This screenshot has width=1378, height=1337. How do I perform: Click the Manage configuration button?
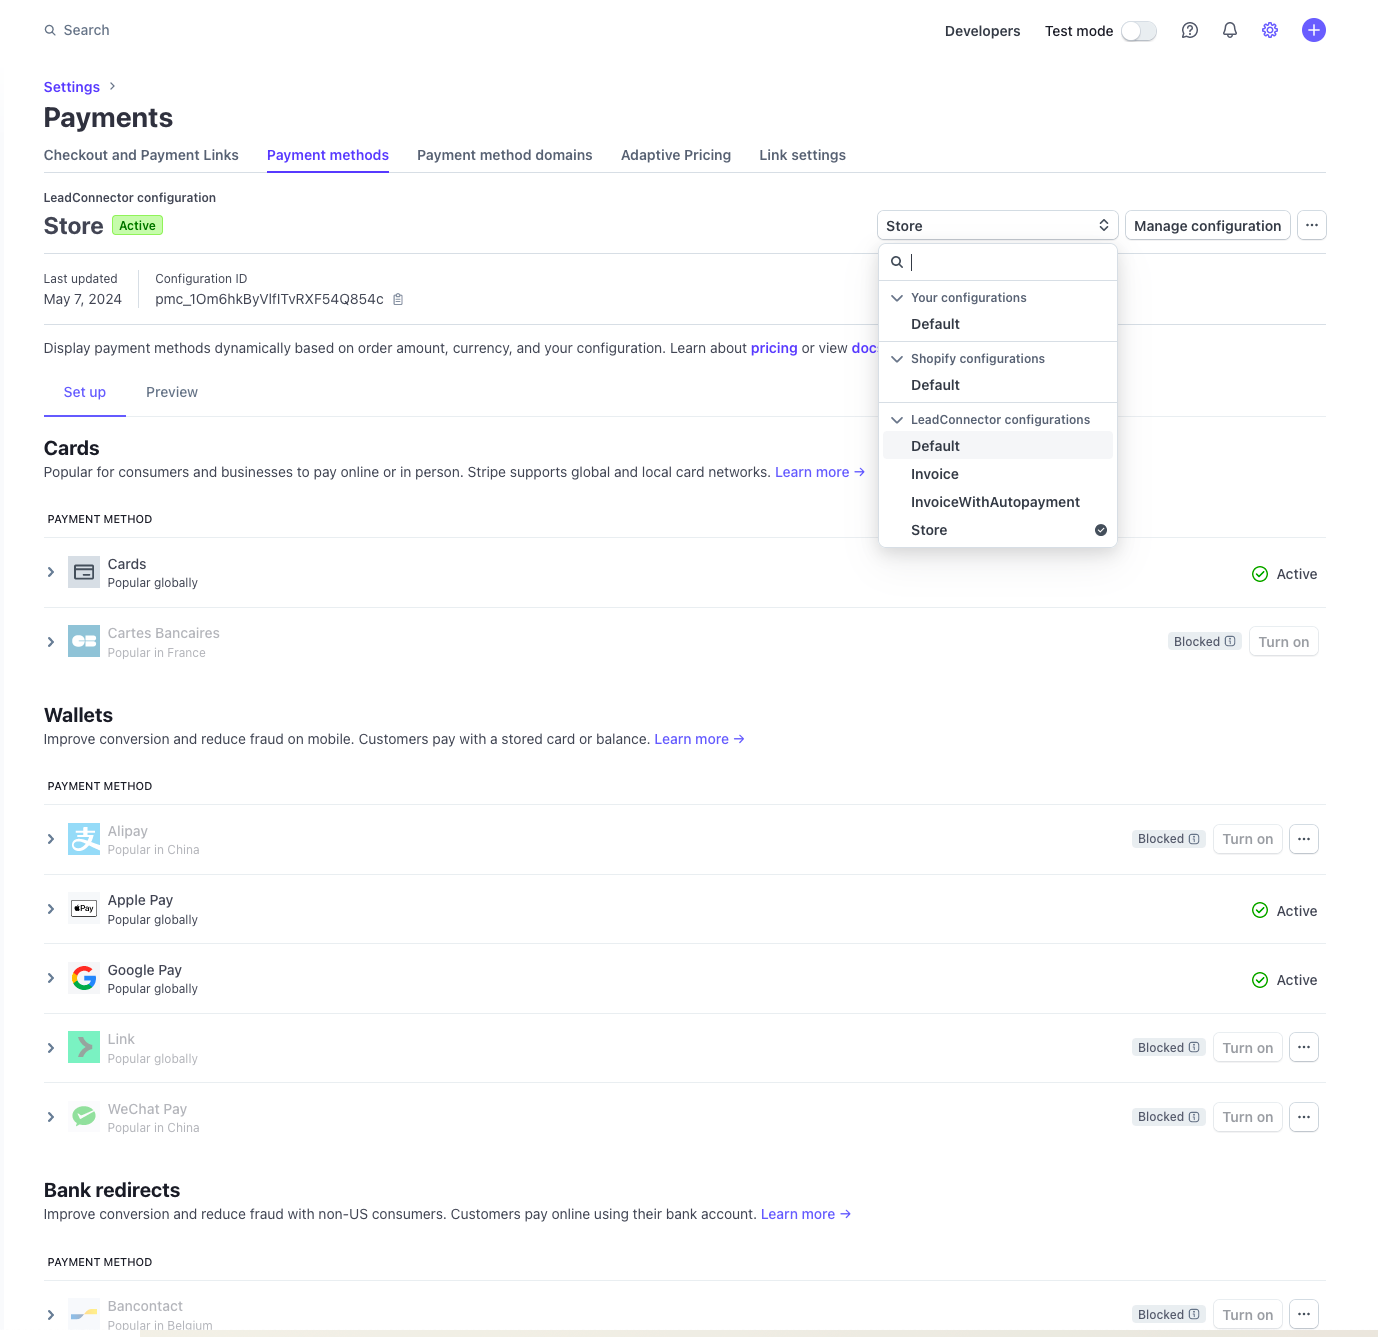1208,226
